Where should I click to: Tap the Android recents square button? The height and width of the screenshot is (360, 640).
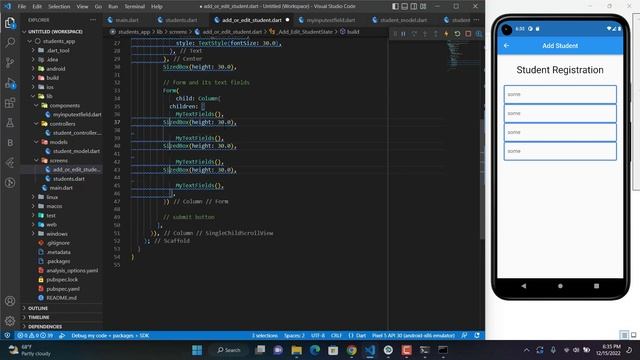tap(596, 286)
